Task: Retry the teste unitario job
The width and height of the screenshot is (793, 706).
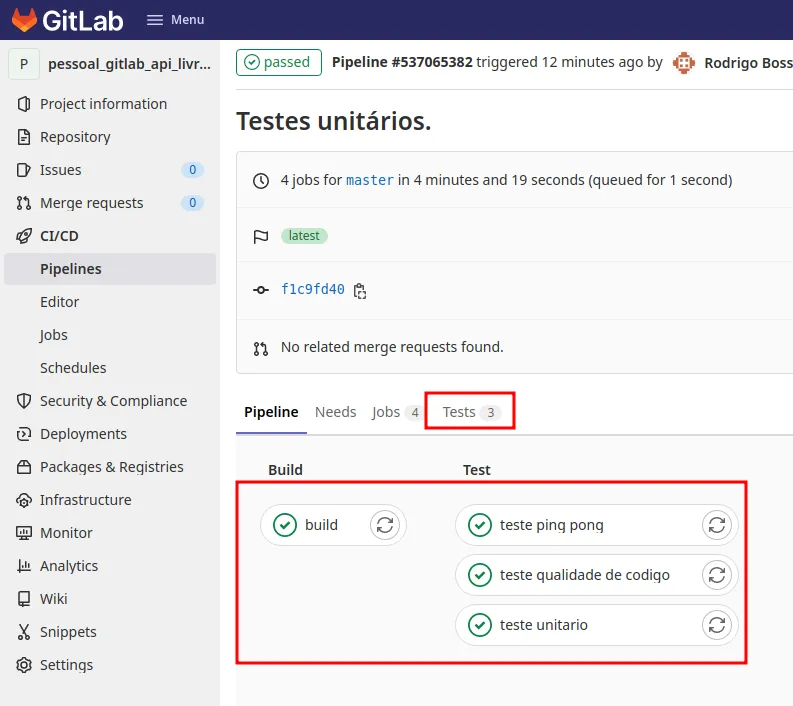Action: click(717, 625)
